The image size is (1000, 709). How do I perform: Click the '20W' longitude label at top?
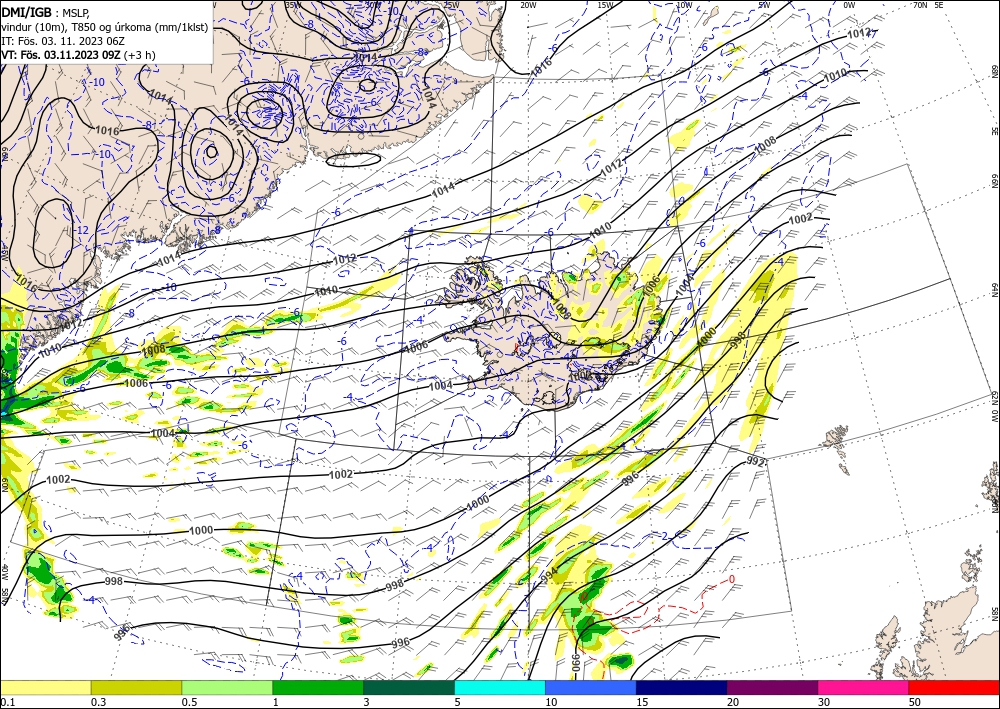[527, 5]
